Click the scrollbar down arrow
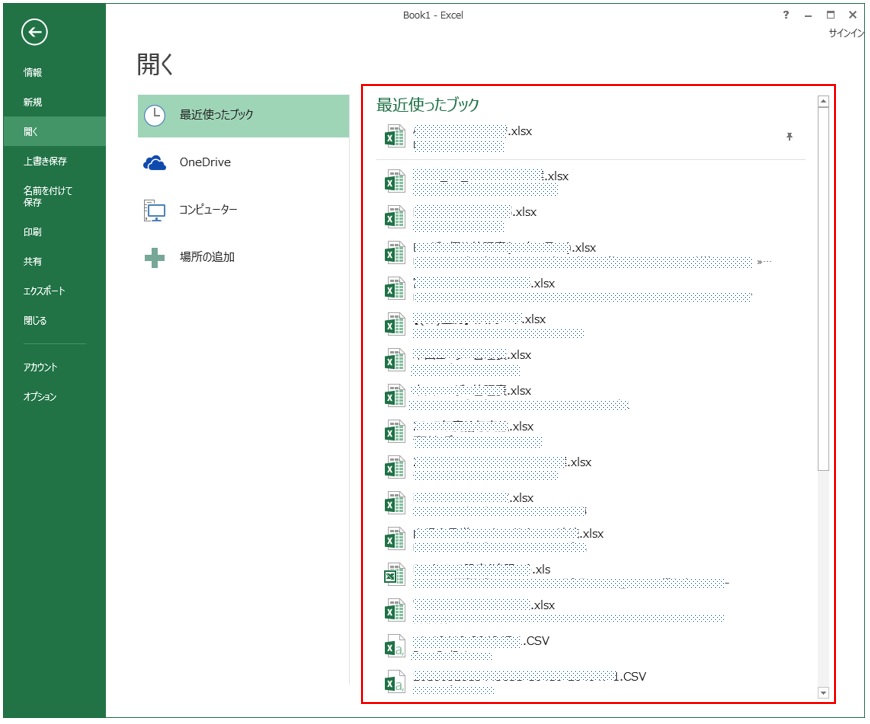This screenshot has height=724, width=870. tap(822, 694)
